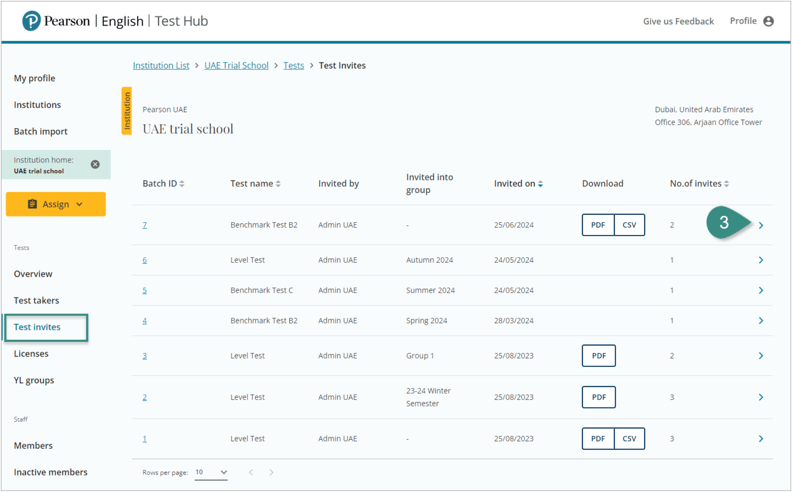
Task: Open Licenses from the sidebar menu
Action: tap(31, 354)
